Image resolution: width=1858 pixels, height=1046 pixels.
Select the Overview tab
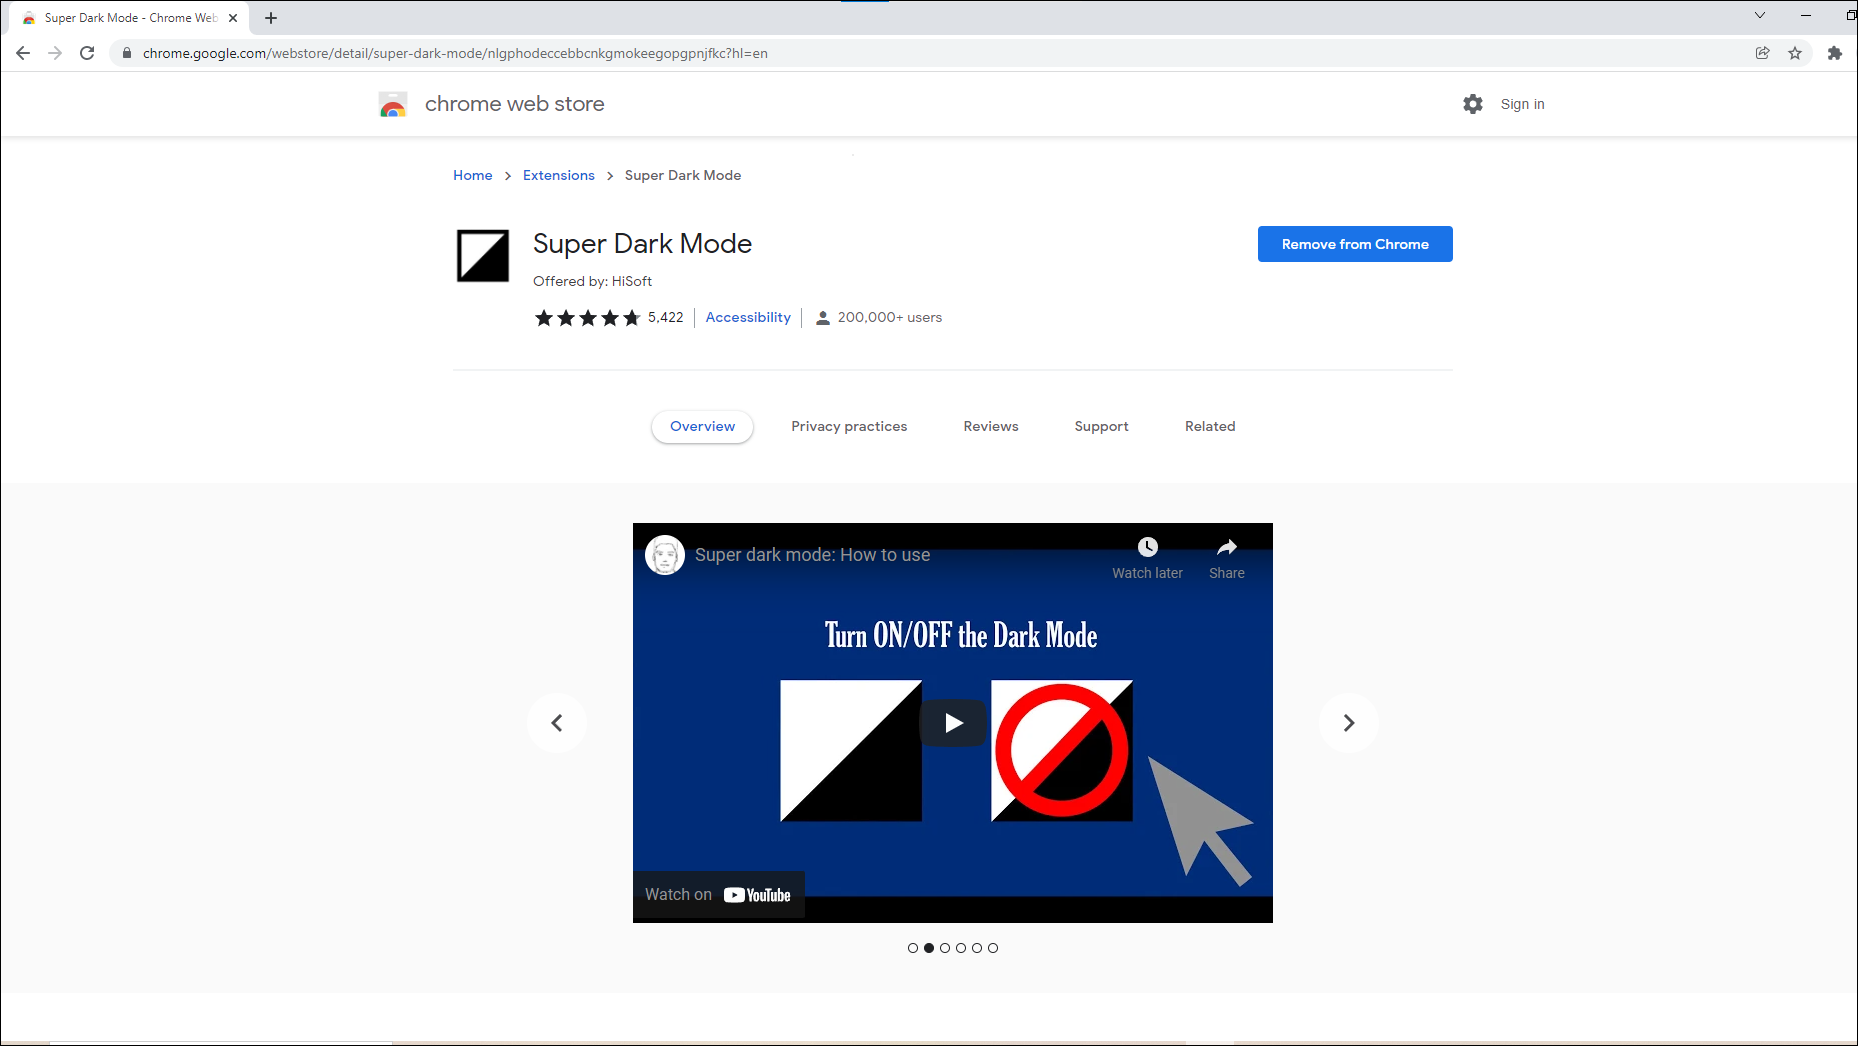(703, 426)
